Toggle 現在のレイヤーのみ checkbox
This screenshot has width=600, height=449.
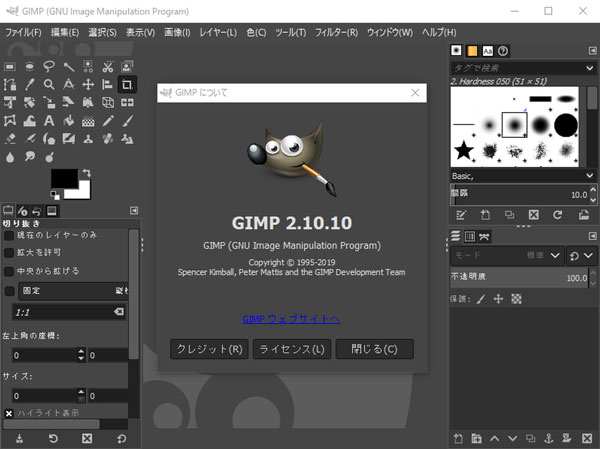click(9, 235)
